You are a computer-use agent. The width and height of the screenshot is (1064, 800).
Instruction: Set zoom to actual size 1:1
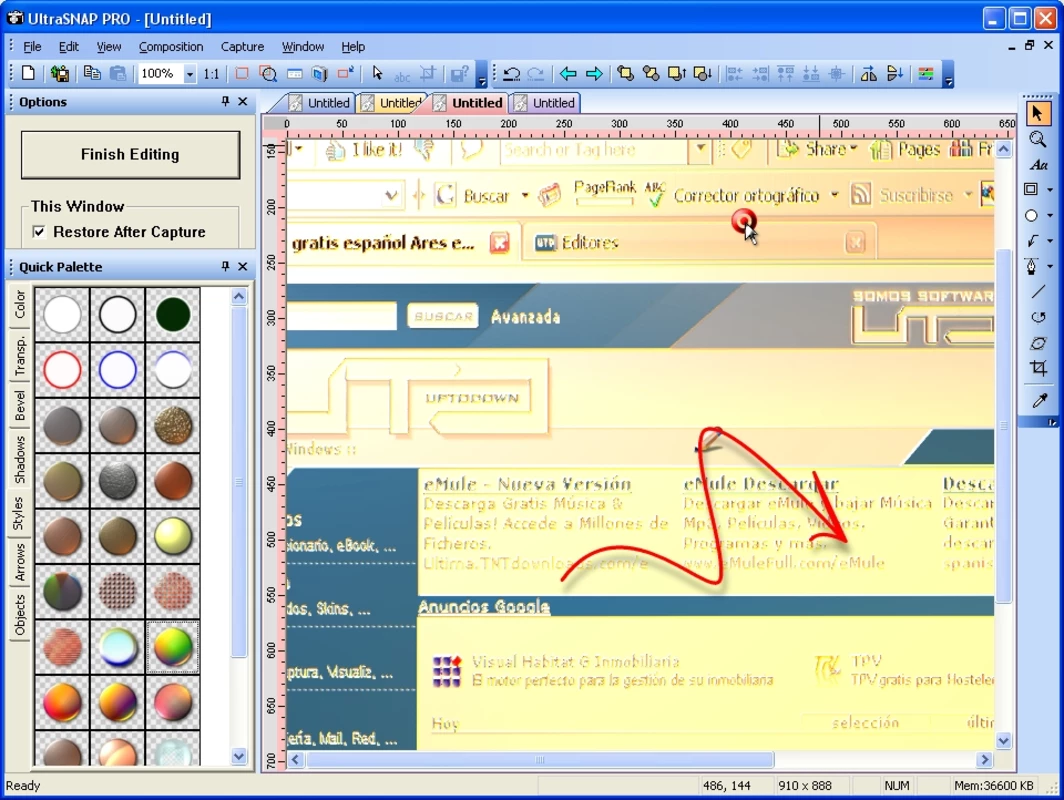(212, 74)
